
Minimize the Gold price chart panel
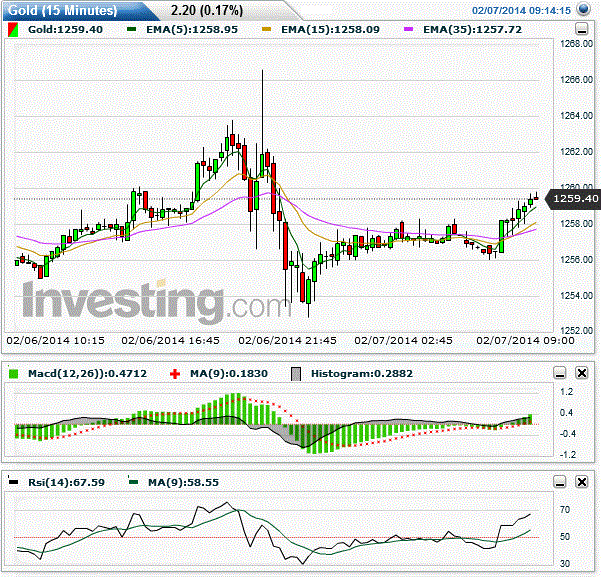coord(582,29)
